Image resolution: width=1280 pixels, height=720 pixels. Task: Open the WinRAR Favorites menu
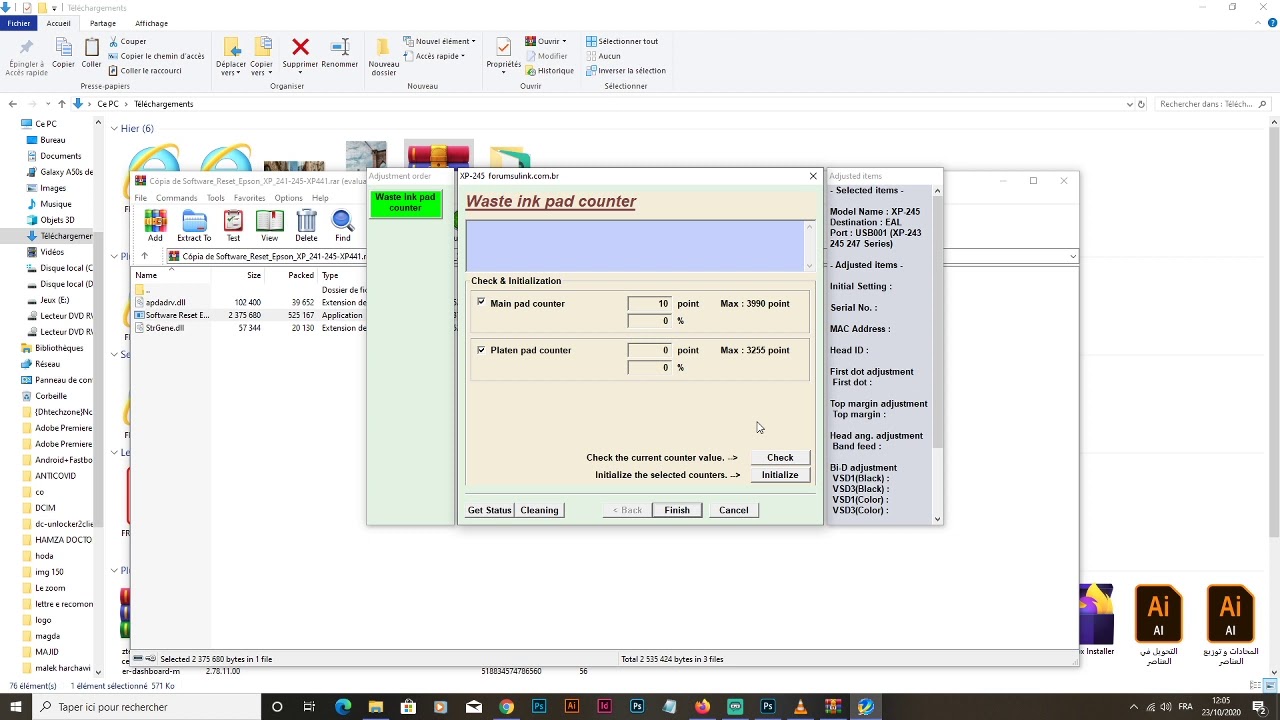tap(250, 198)
